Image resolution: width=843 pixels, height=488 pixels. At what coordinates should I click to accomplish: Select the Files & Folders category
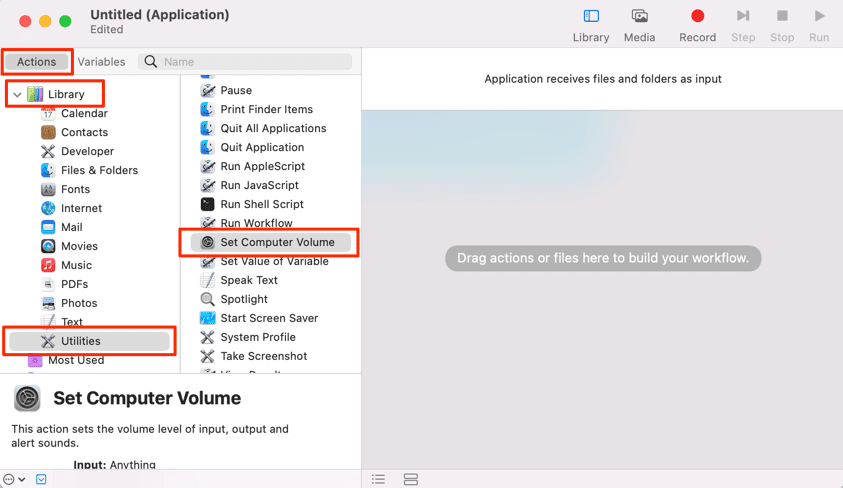[x=89, y=170]
